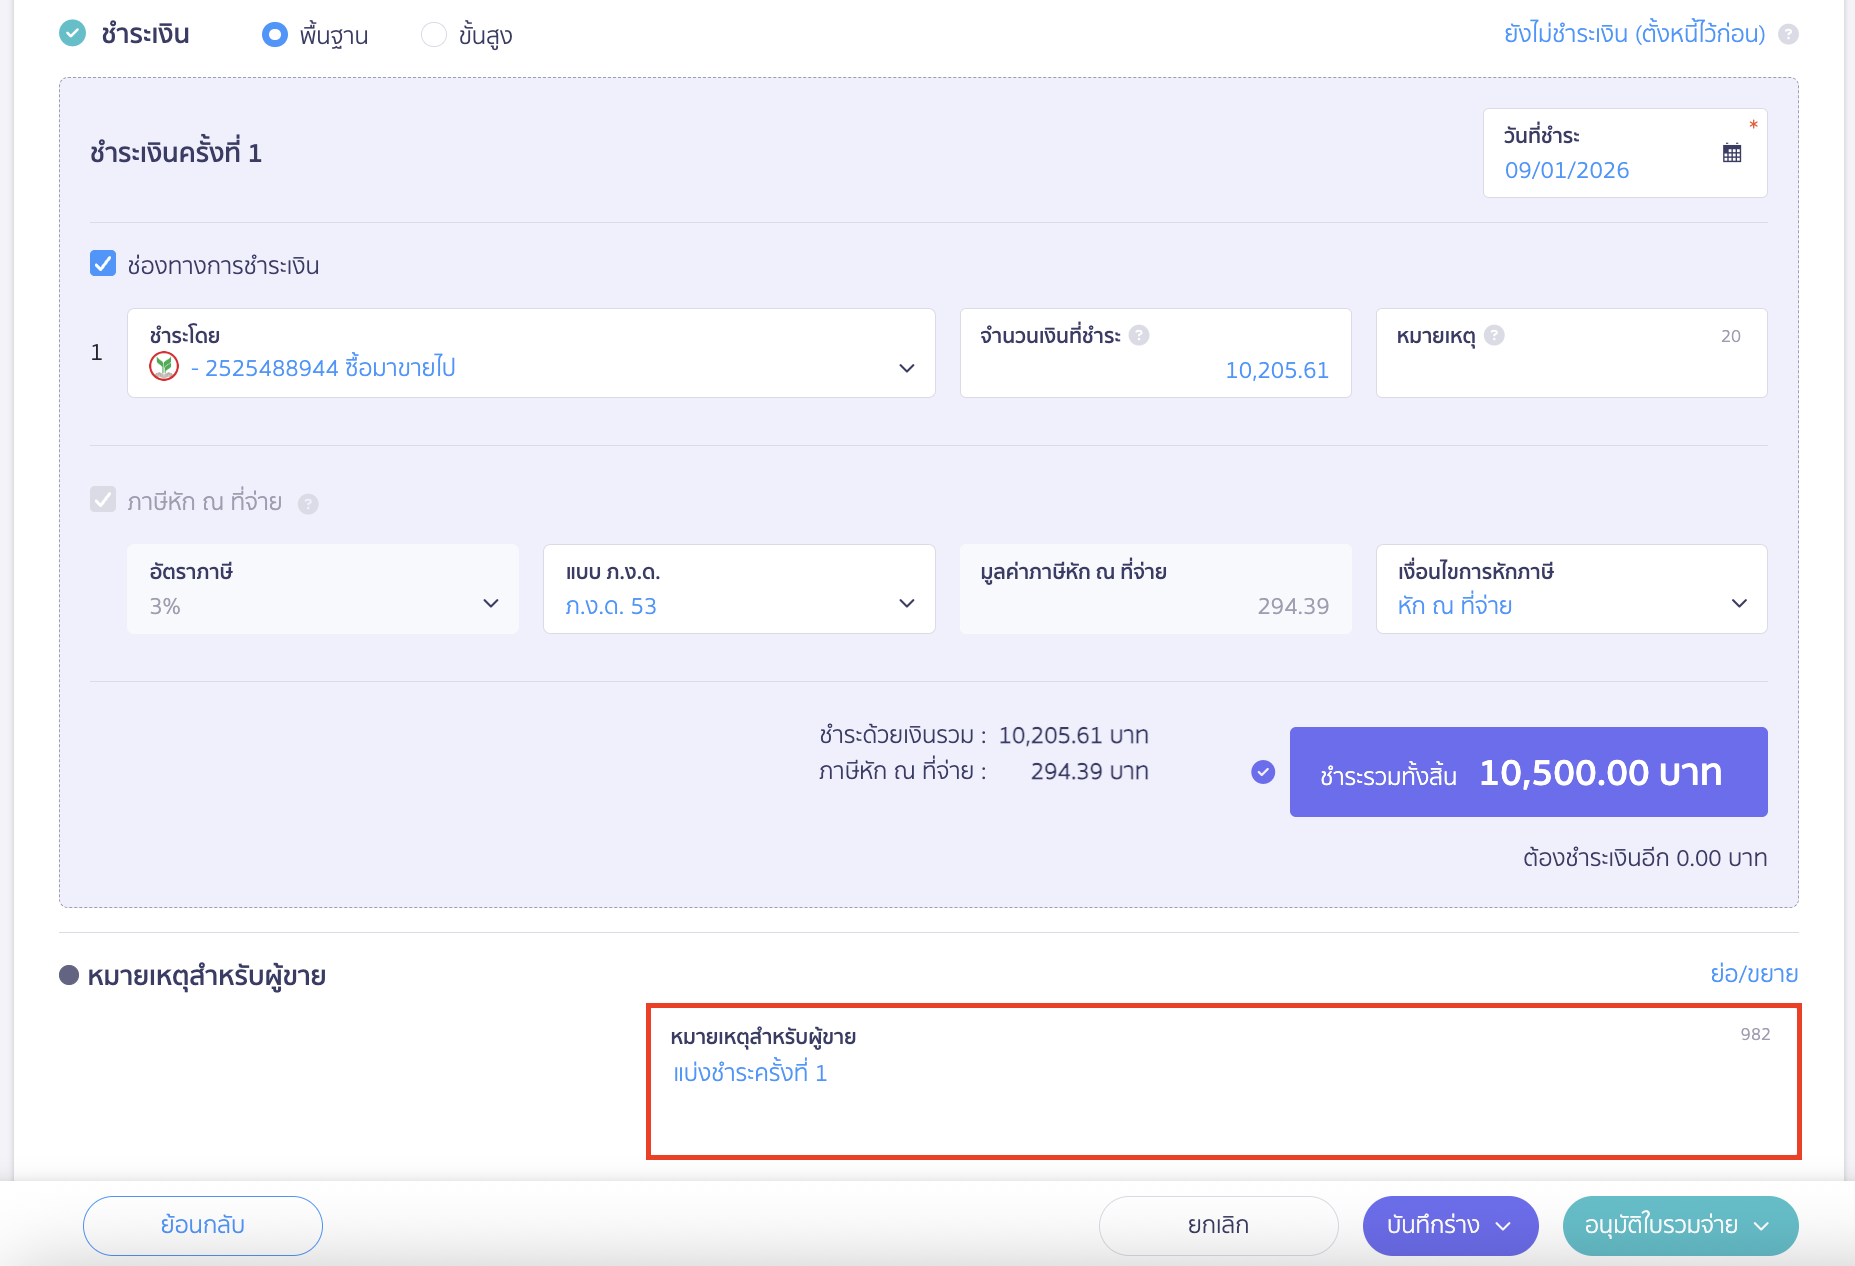The height and width of the screenshot is (1266, 1855).
Task: Click help icon next to หมายเหตุ label
Action: point(1494,336)
